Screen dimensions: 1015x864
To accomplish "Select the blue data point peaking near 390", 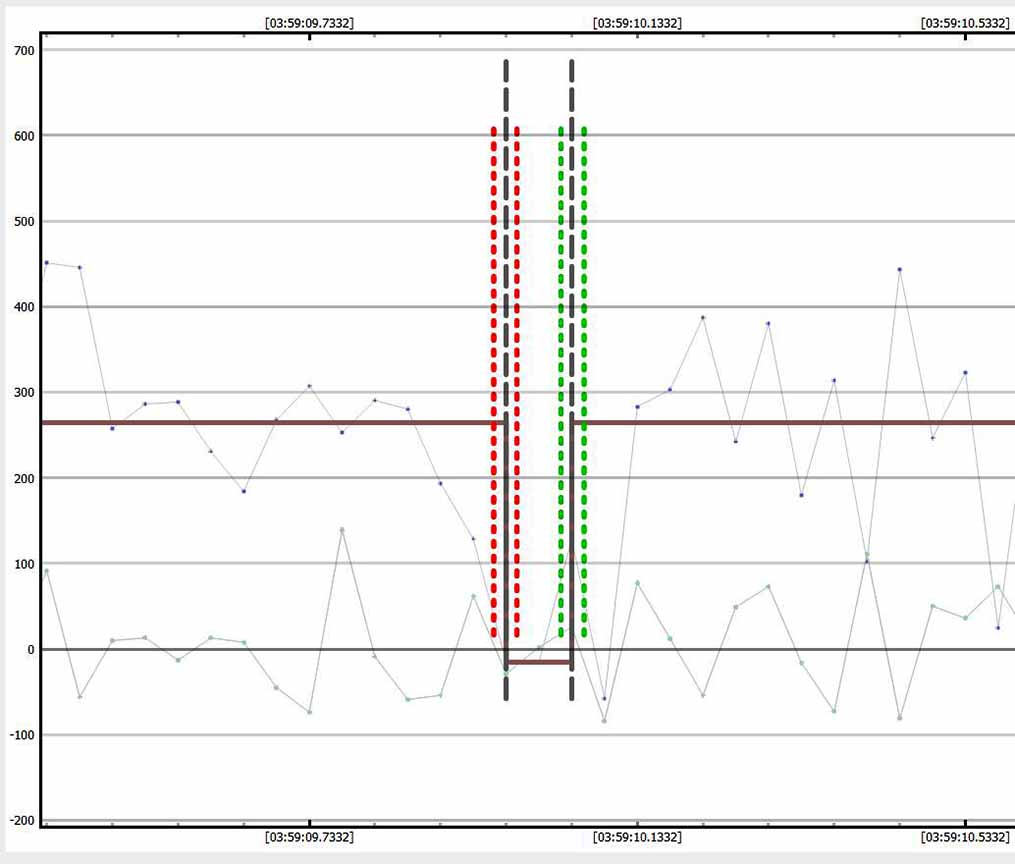I will pos(703,317).
